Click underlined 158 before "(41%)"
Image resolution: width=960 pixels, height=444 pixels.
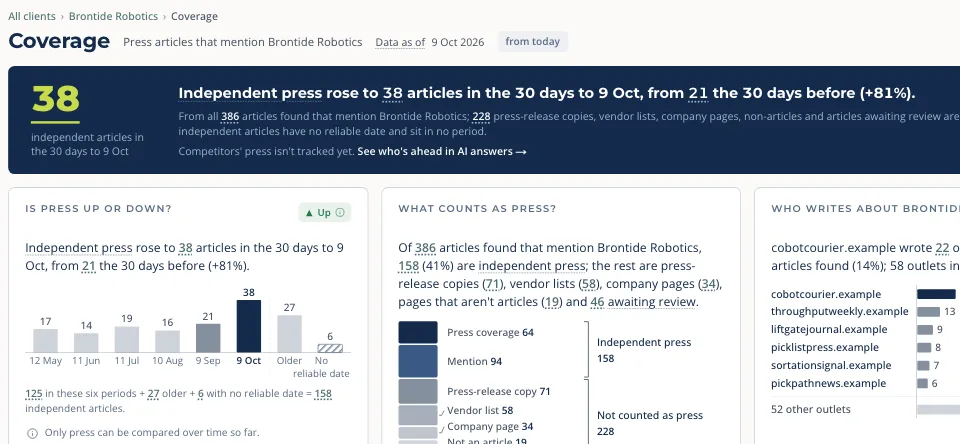tap(408, 266)
